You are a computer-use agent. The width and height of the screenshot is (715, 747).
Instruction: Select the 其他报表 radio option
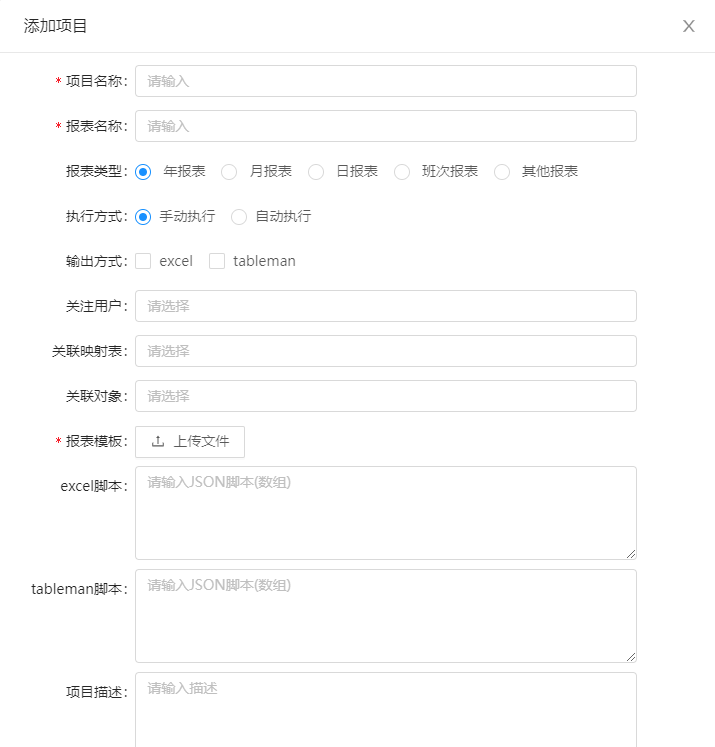(502, 172)
